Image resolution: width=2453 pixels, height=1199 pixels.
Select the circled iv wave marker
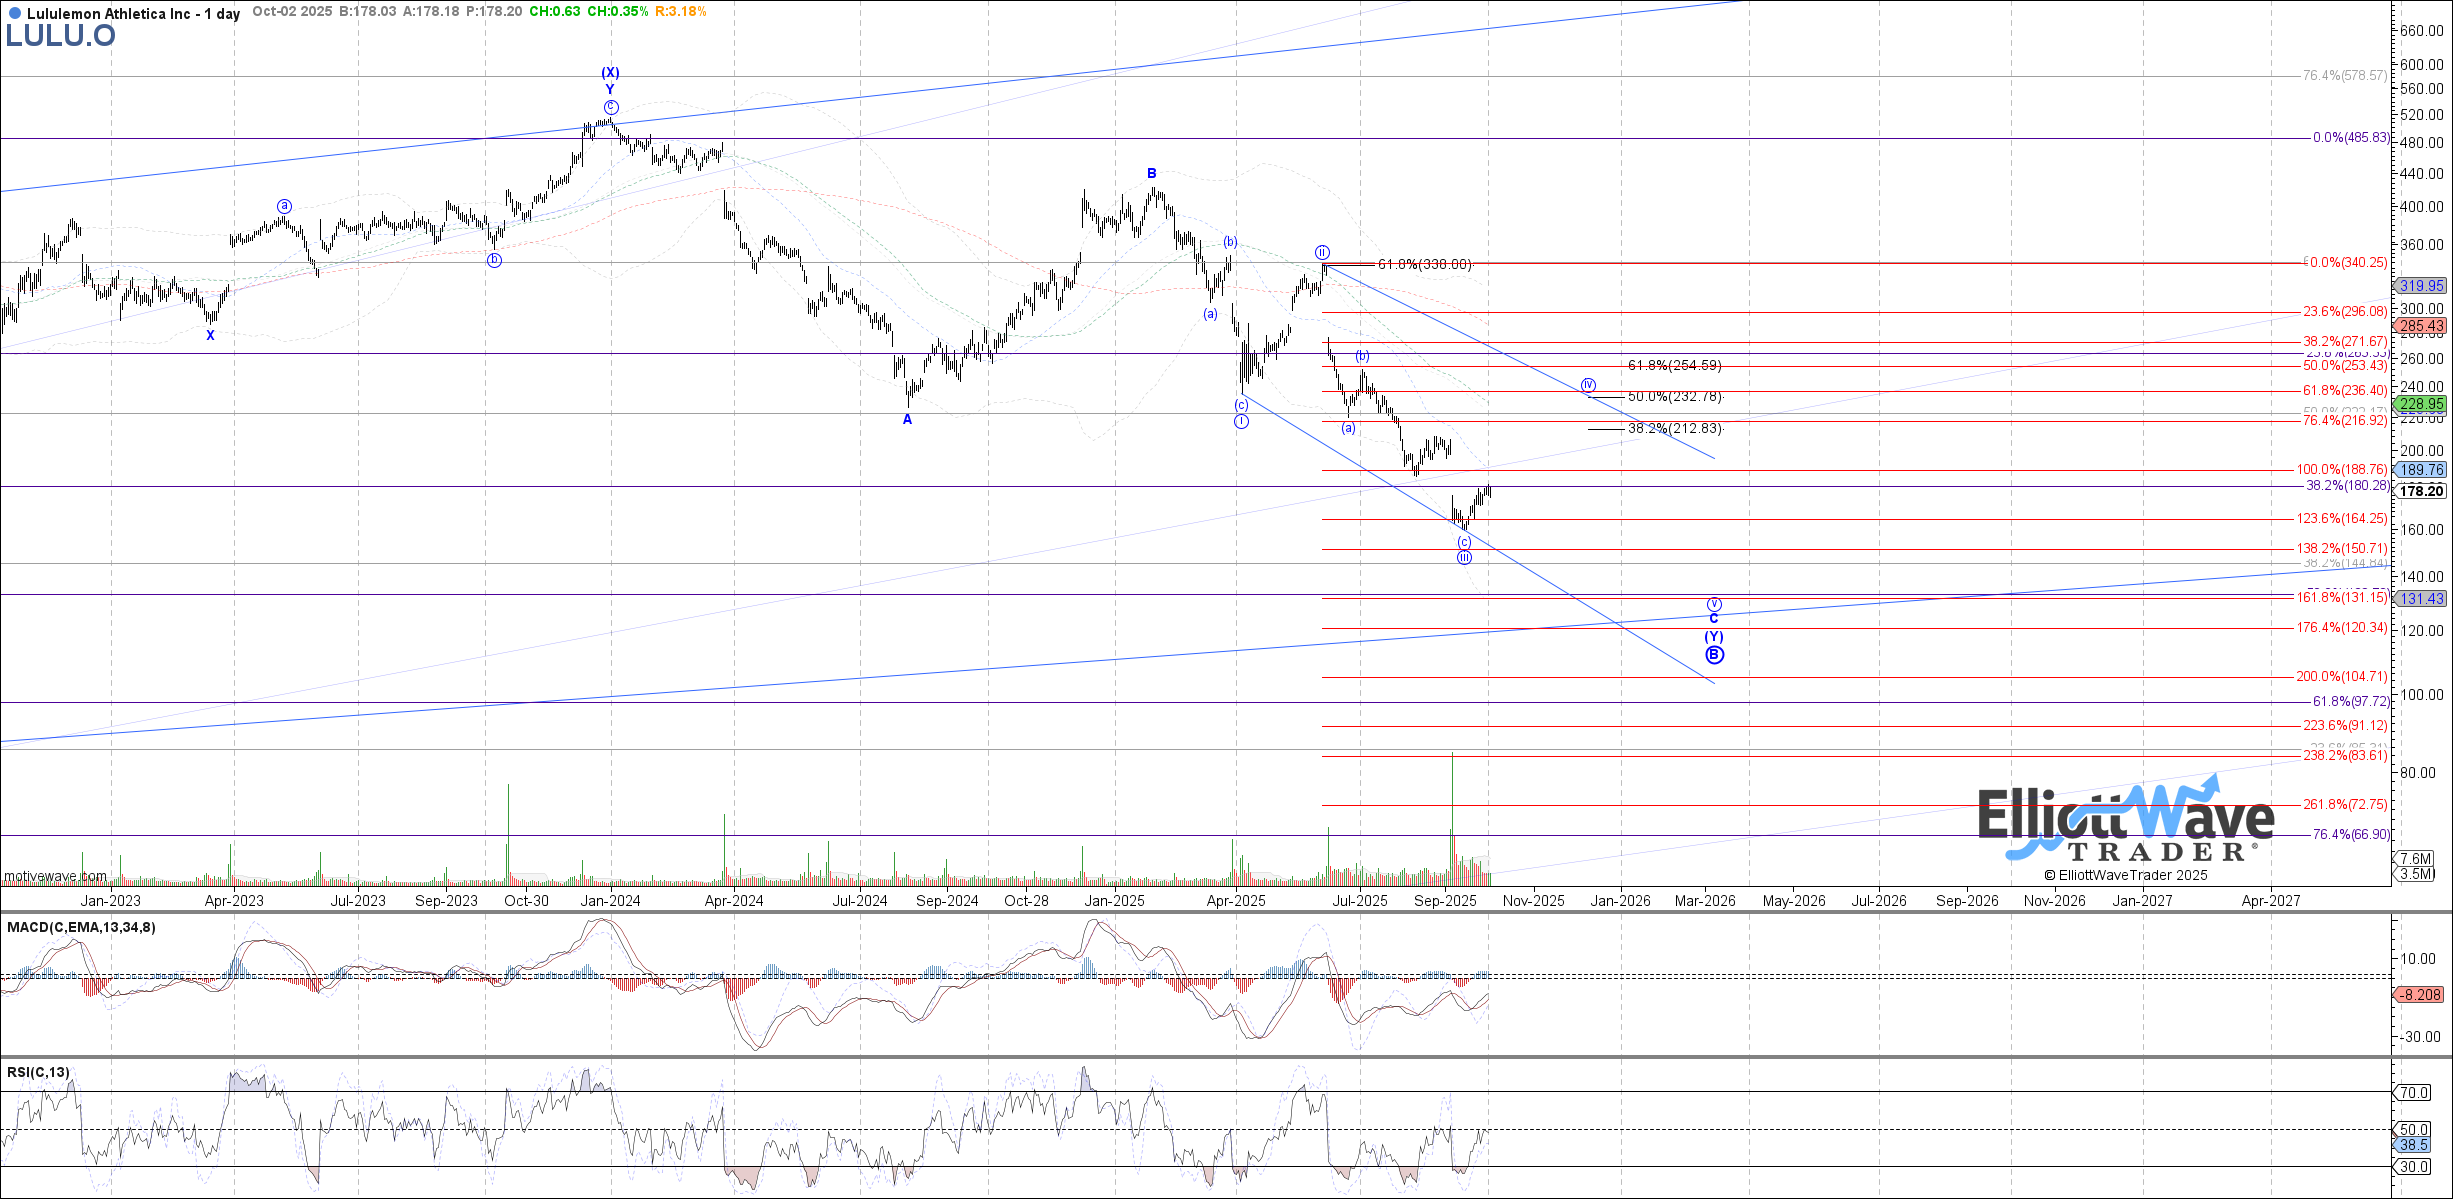[x=1588, y=385]
